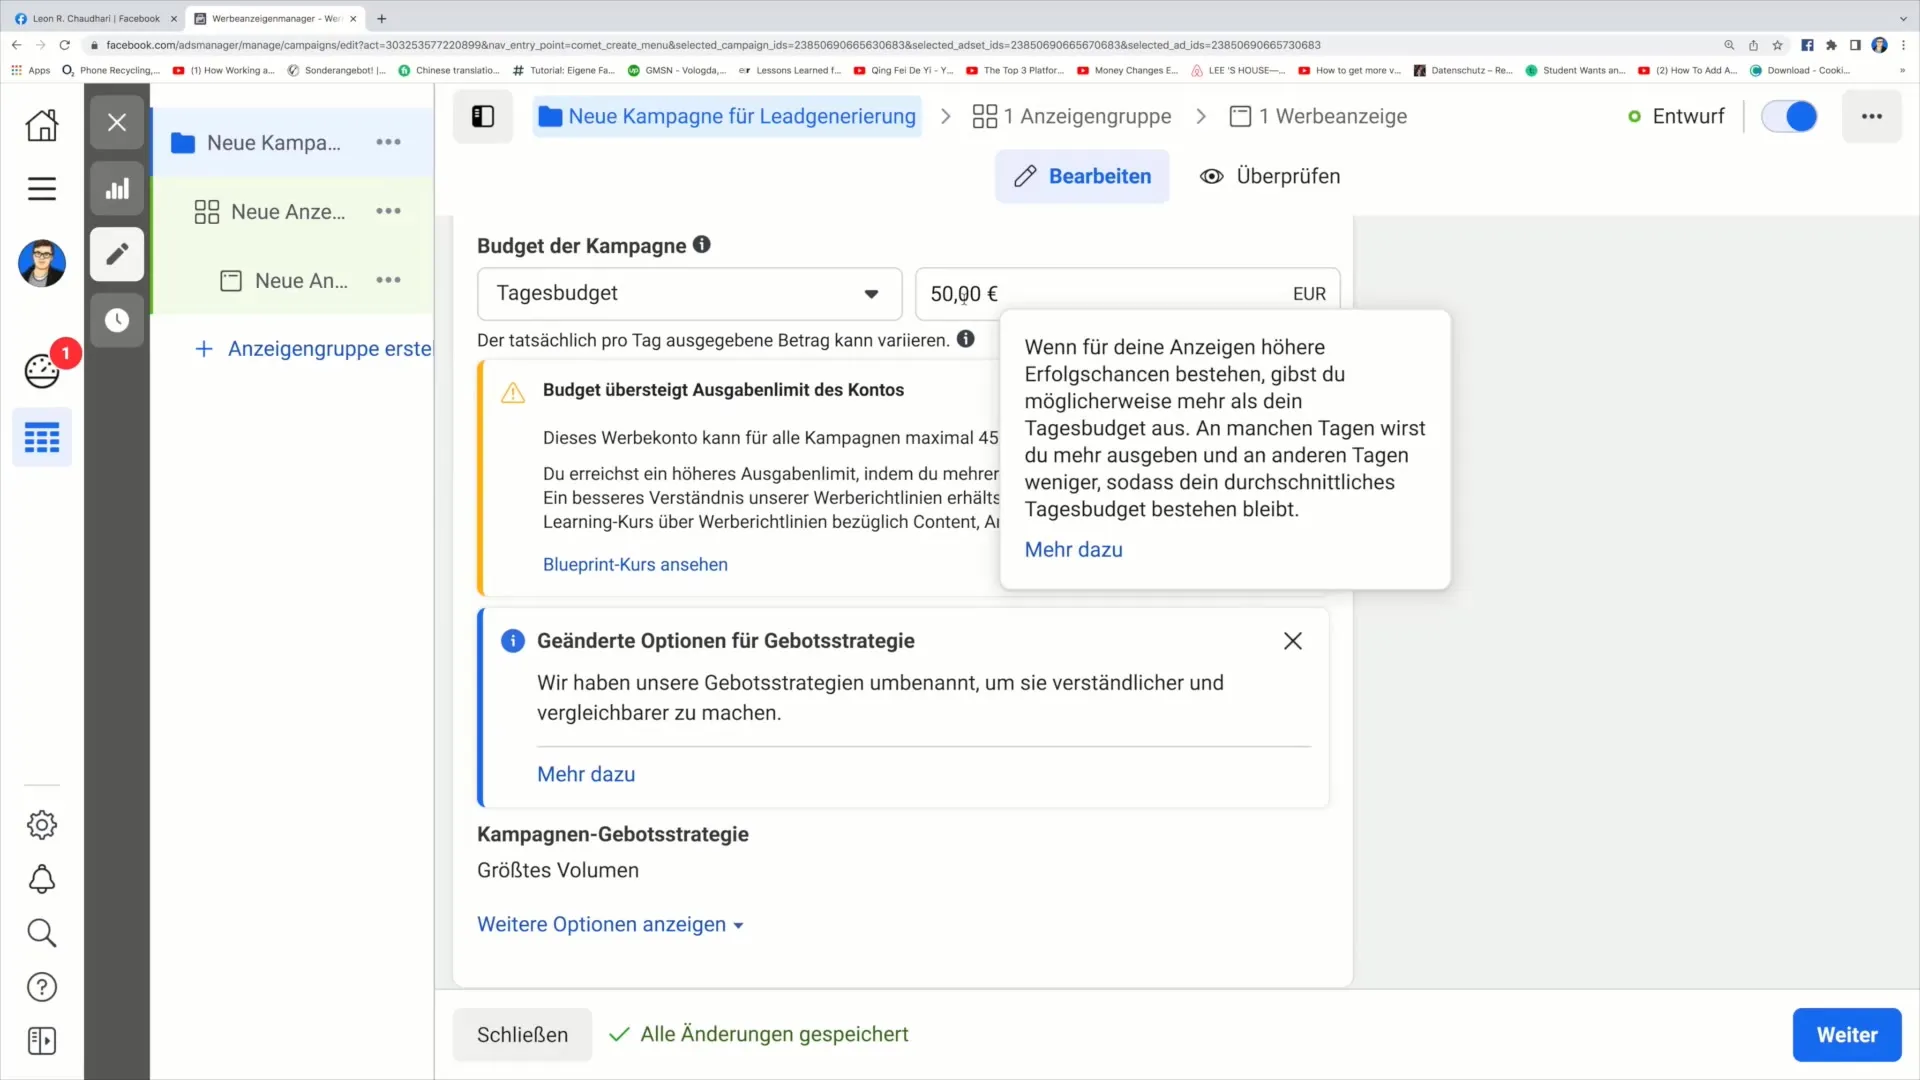
Task: Open the bar chart performance icon
Action: coord(117,188)
